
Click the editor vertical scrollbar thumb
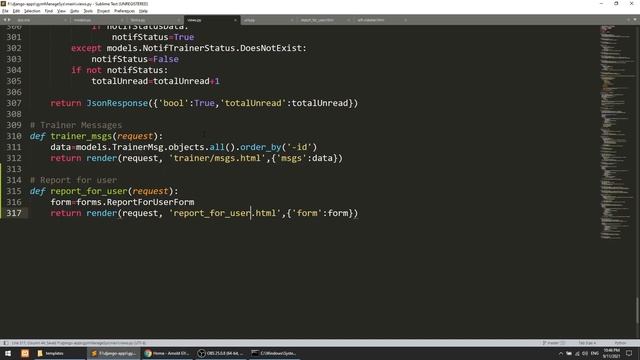pyautogui.click(x=637, y=311)
